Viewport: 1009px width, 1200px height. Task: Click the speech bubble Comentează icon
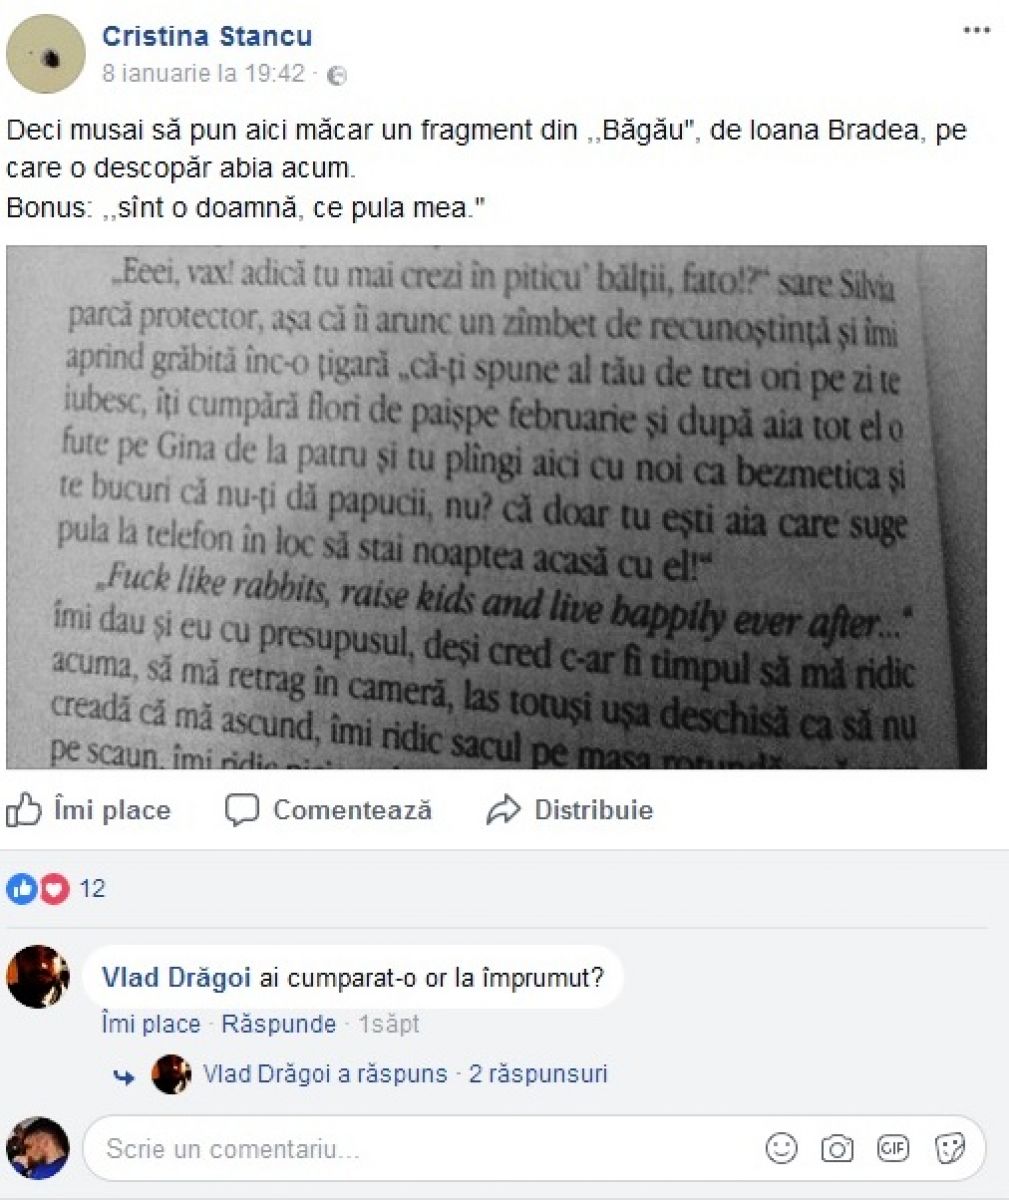242,810
